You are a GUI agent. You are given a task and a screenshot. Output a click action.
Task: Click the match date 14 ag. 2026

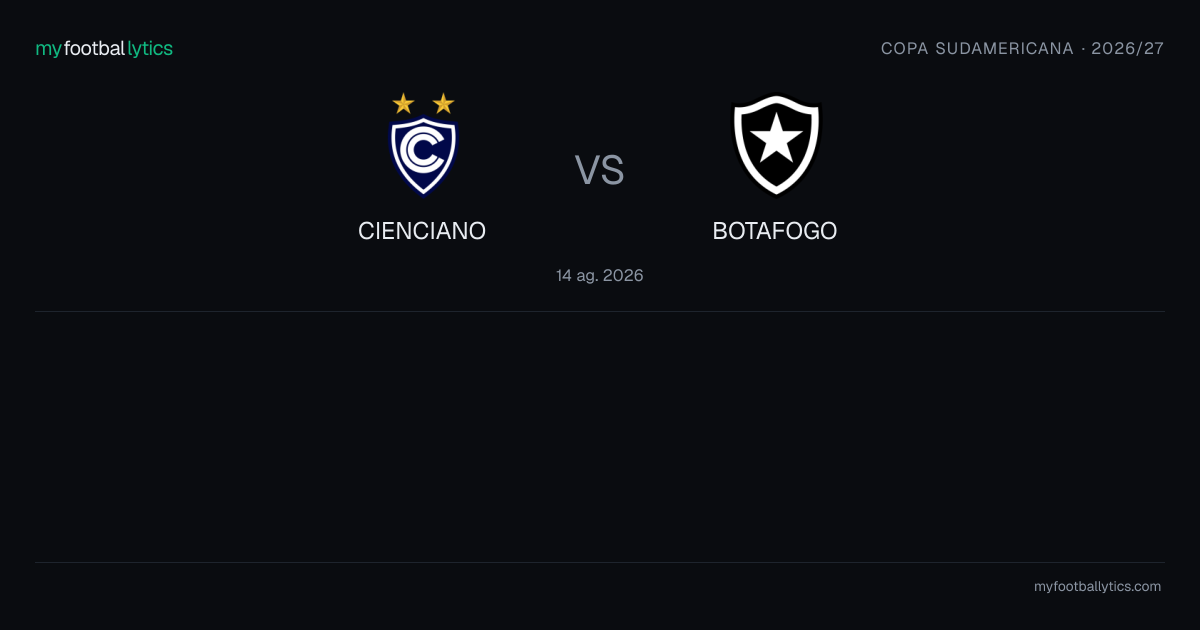[600, 275]
